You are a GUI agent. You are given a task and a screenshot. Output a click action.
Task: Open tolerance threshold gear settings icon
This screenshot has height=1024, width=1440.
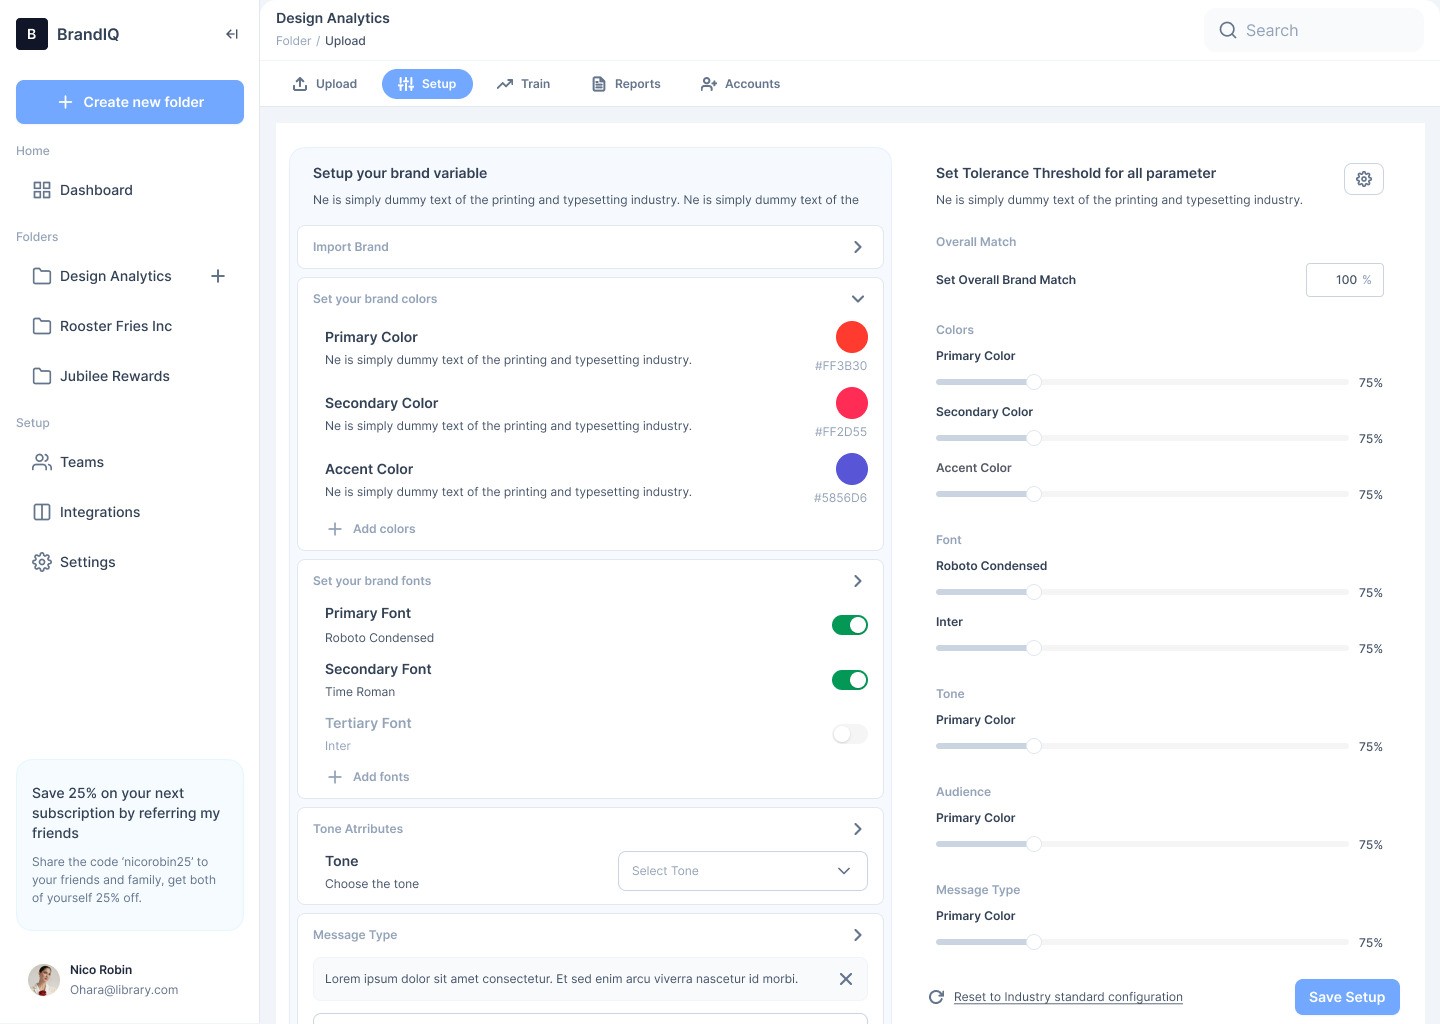click(x=1363, y=179)
